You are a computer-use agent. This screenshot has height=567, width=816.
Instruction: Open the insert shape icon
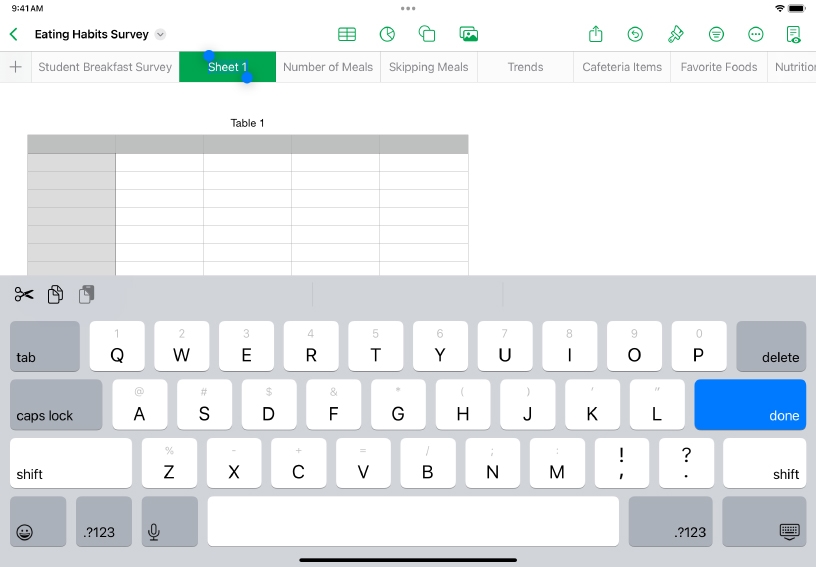coord(427,34)
